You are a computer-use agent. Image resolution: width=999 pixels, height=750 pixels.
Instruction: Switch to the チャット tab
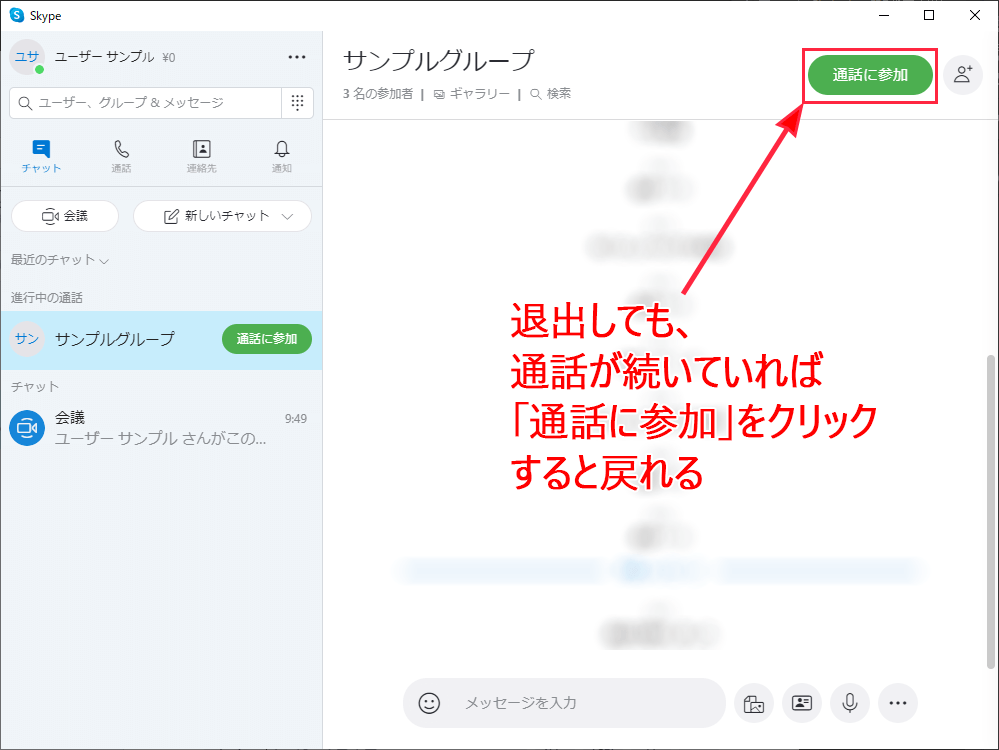pyautogui.click(x=41, y=156)
